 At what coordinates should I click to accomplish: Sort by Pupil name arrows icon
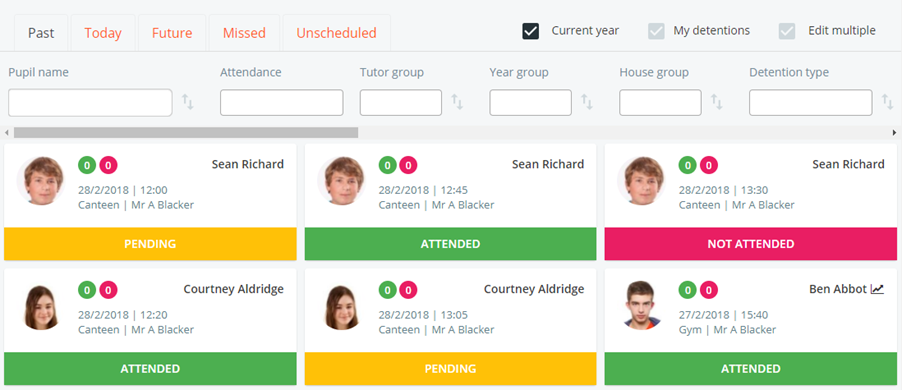point(188,102)
